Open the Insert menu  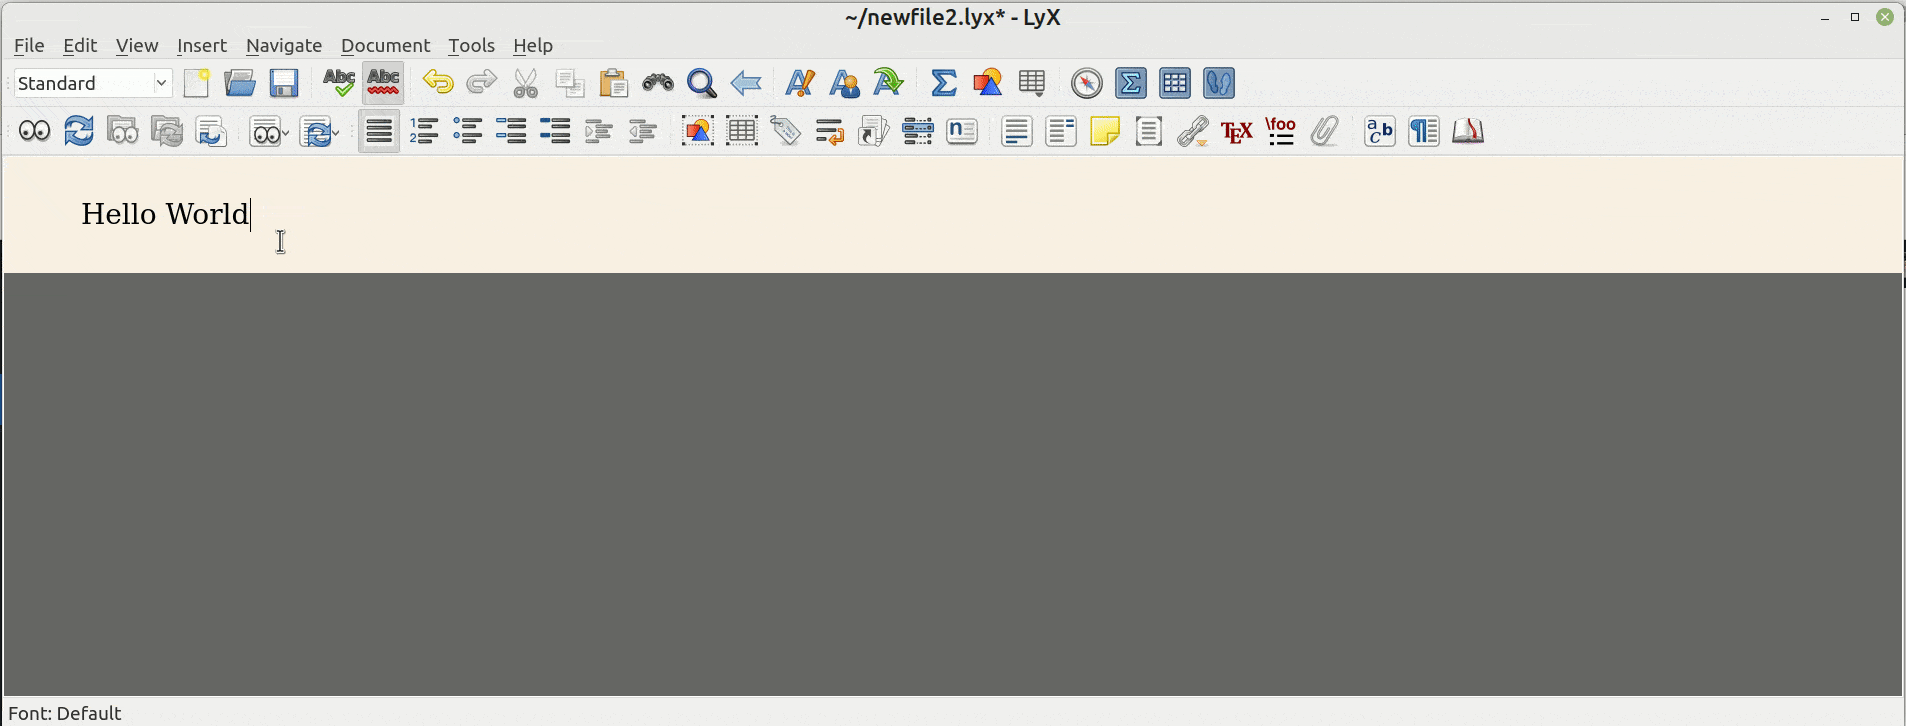[x=202, y=45]
